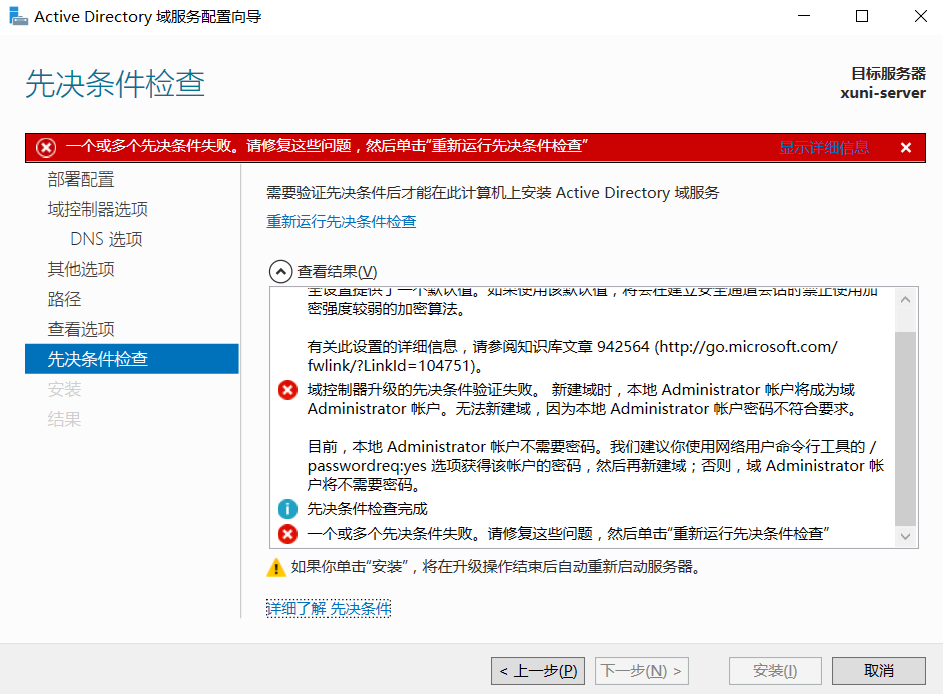This screenshot has height=694, width=943.
Task: Click the line starting with fwlink/?LinkId=104751
Action: coord(395,366)
